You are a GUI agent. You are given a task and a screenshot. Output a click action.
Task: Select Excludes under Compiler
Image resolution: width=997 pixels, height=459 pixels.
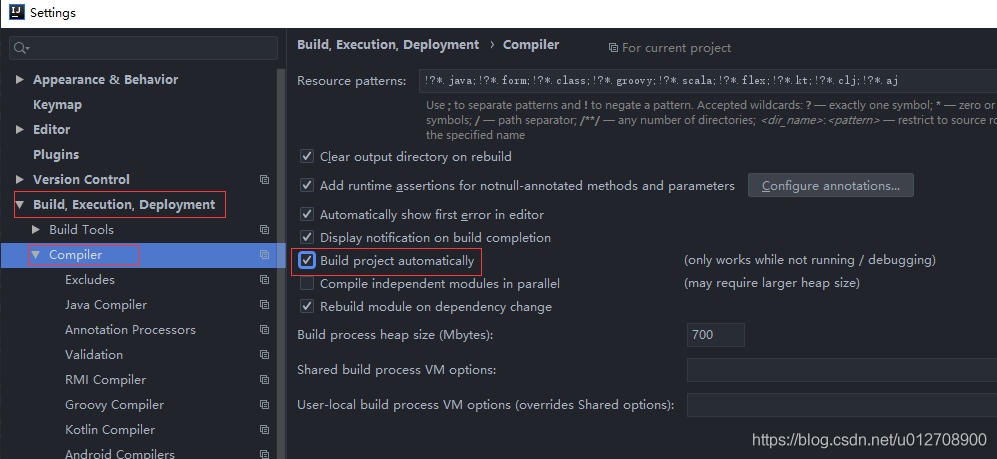click(90, 280)
